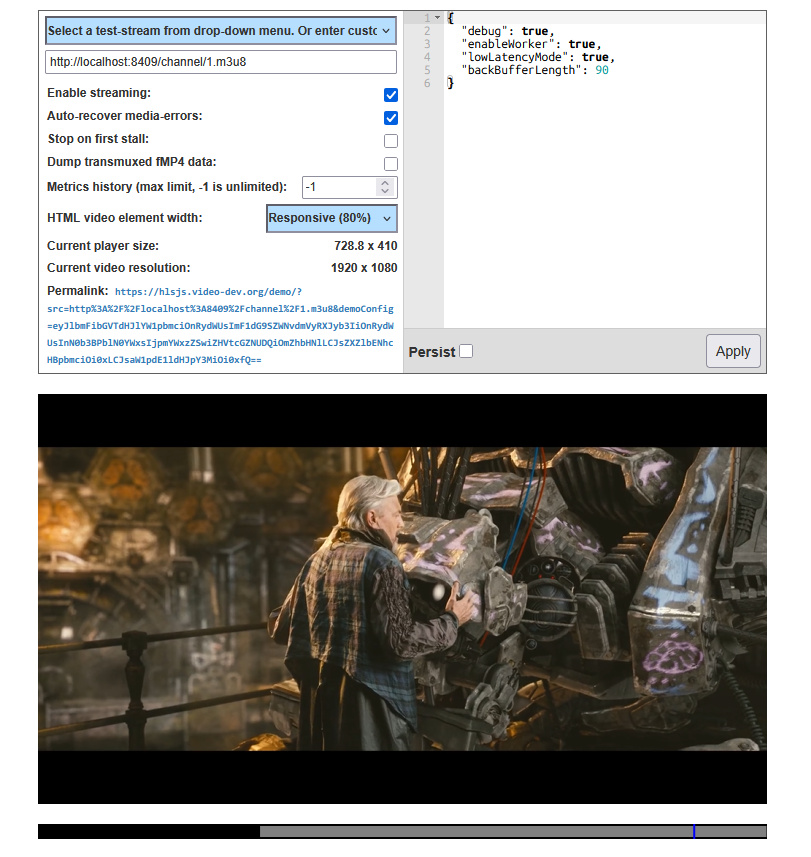Click line number 6 in editor gutter

click(x=427, y=83)
